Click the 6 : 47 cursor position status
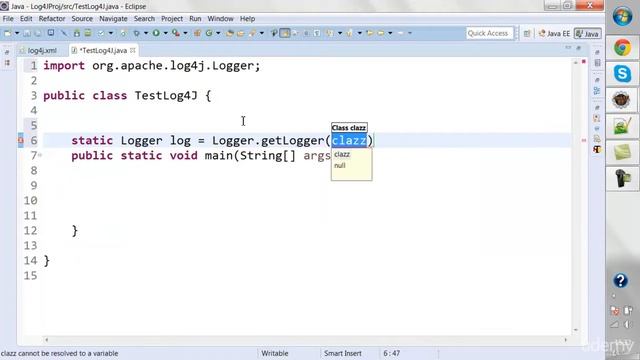 (x=392, y=353)
